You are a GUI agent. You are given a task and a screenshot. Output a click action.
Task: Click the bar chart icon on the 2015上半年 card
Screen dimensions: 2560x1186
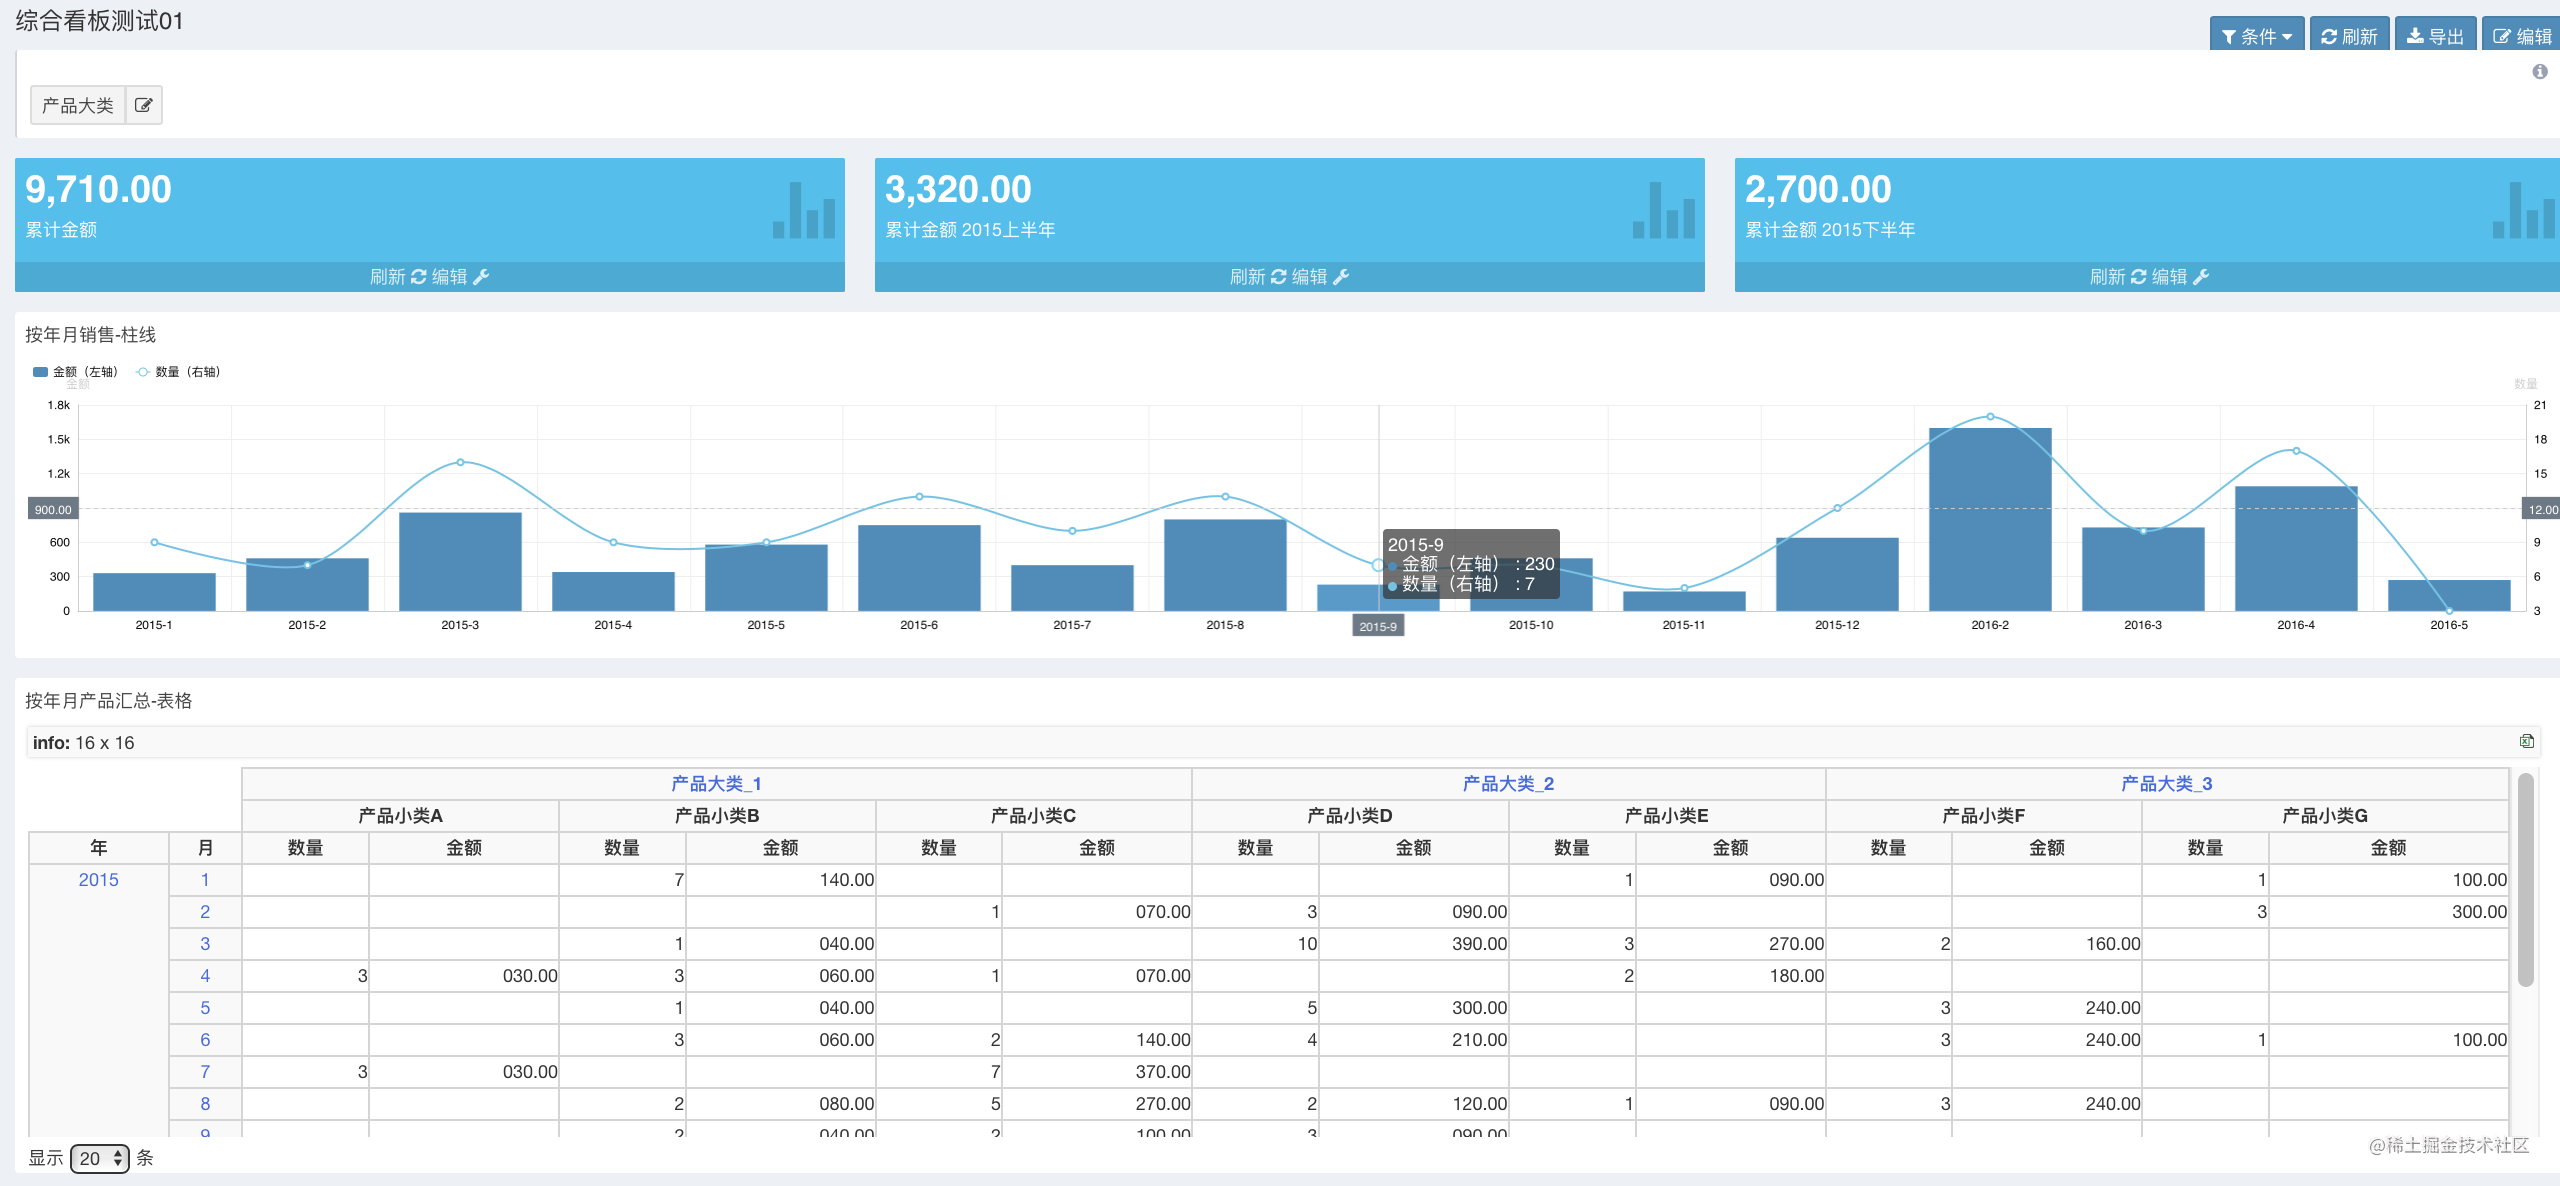1664,210
